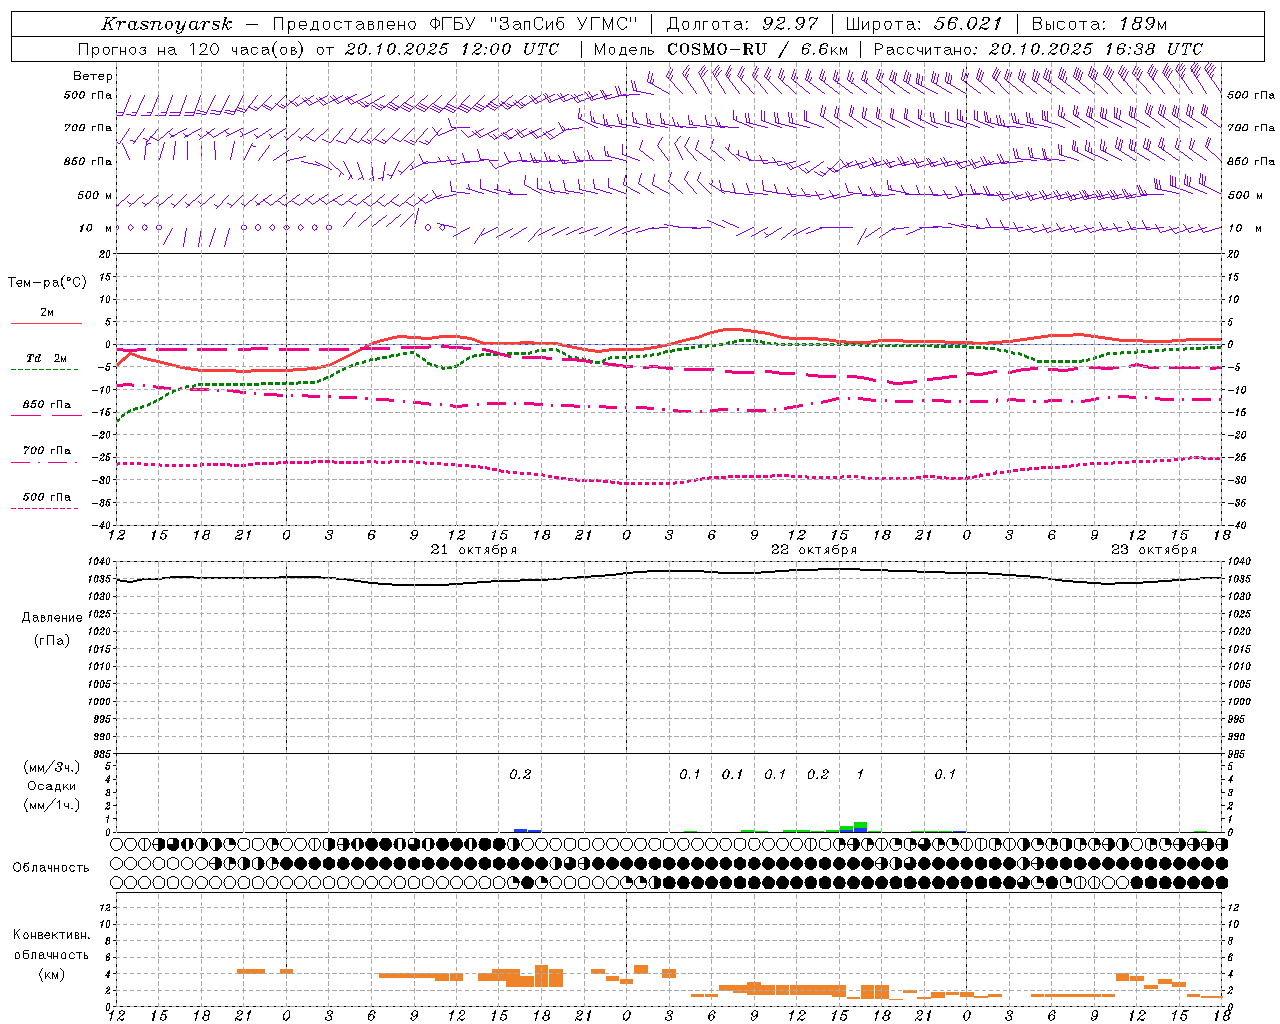Click the Давление panel label
Viewport: 1280px width, 1024px height.
(x=52, y=618)
